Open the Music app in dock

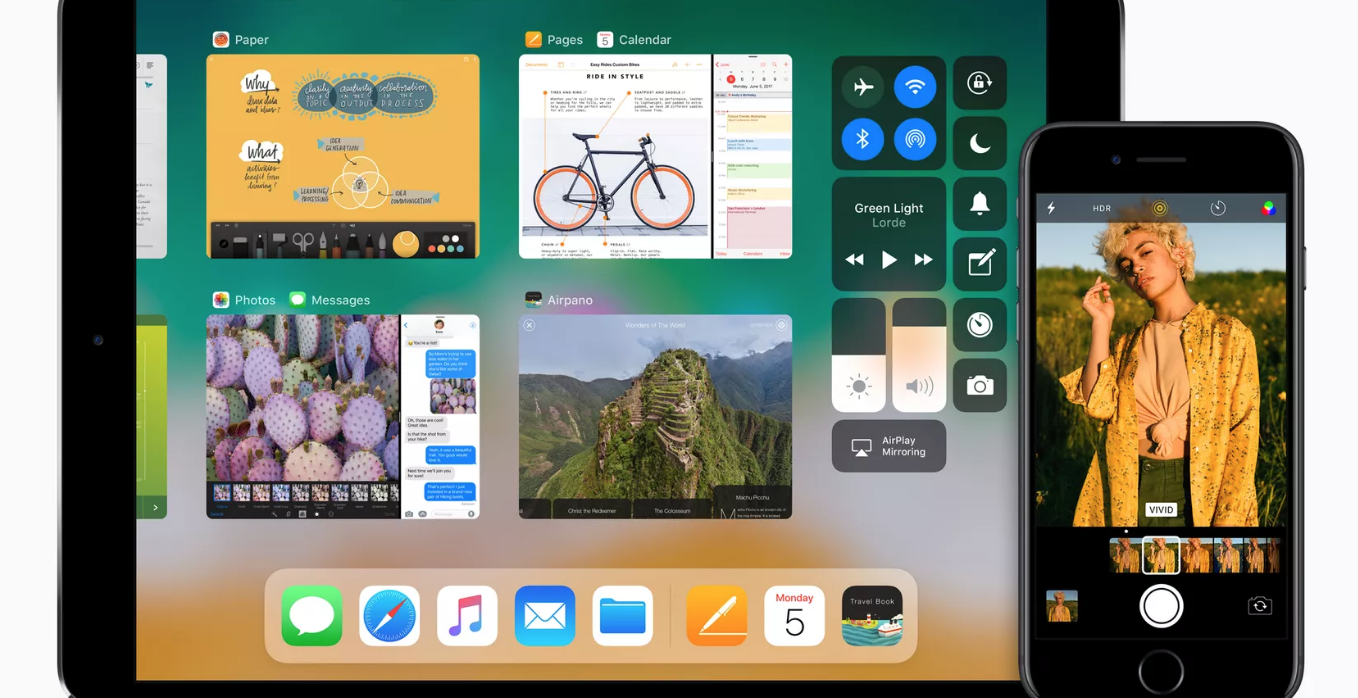467,616
